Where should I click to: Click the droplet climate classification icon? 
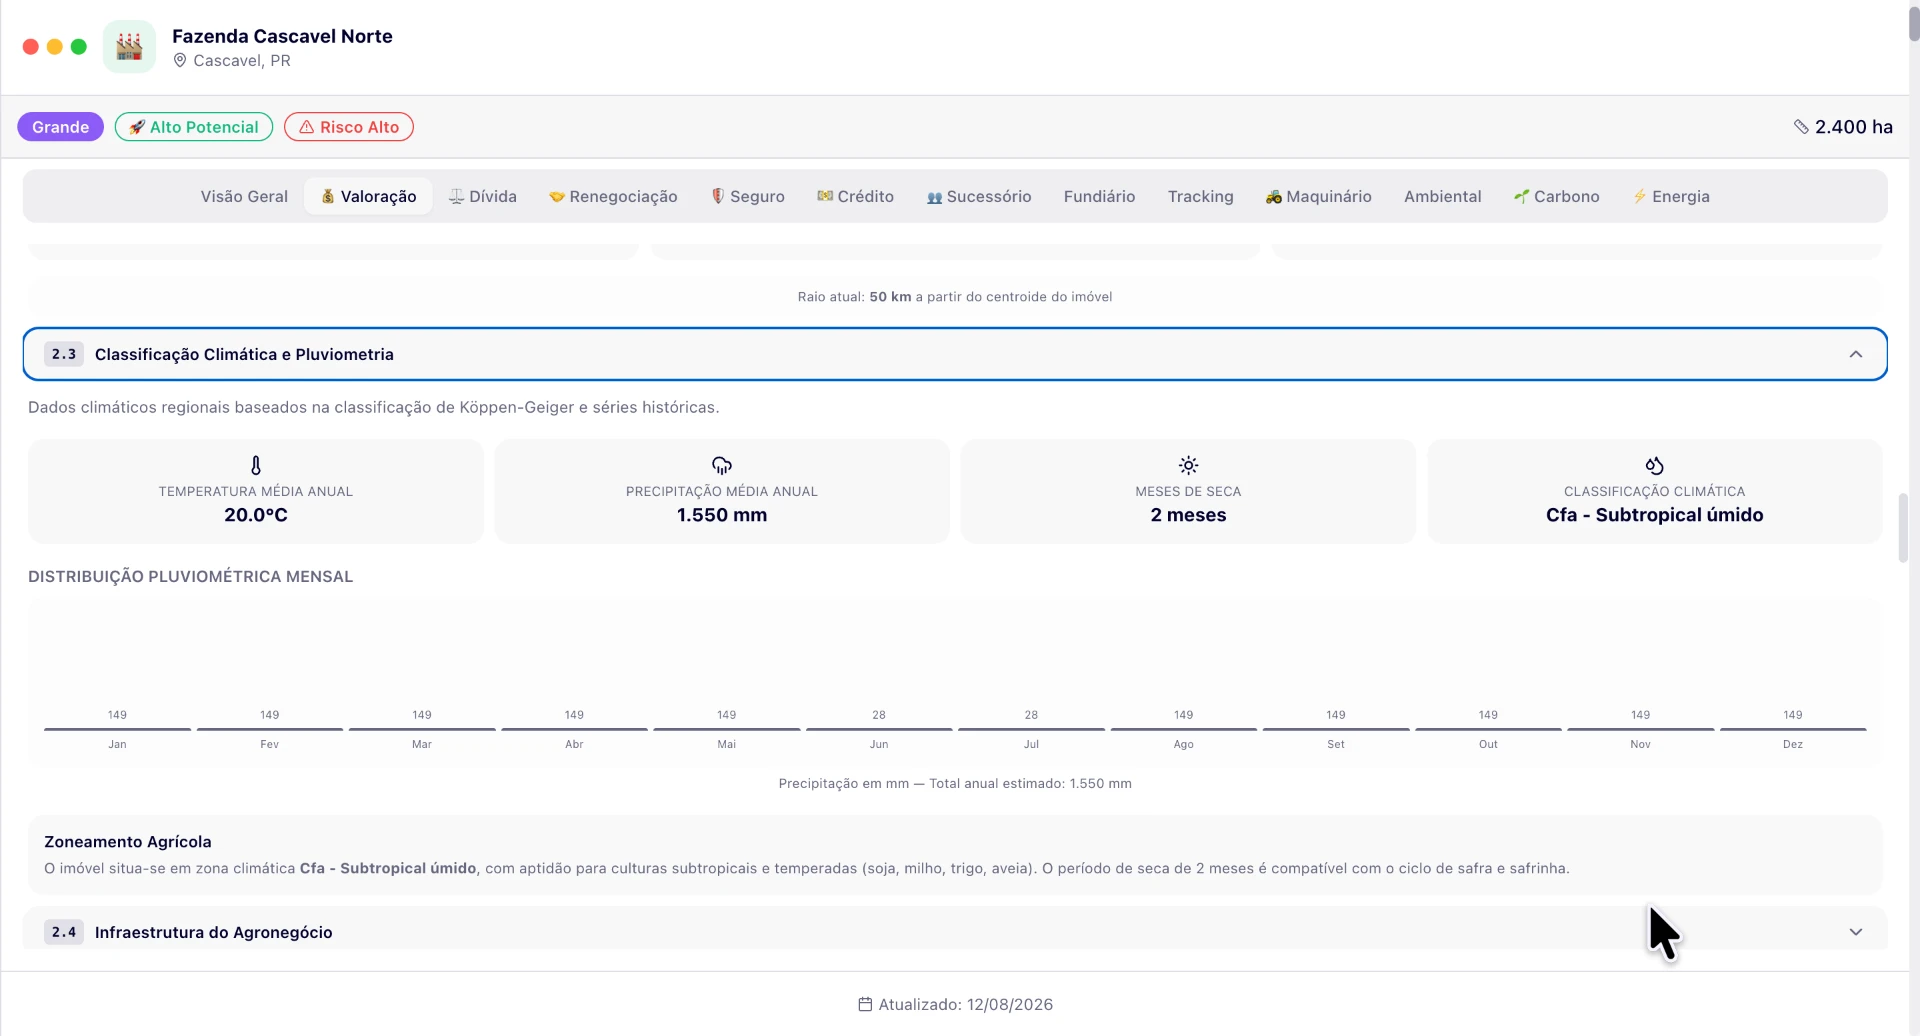tap(1655, 465)
